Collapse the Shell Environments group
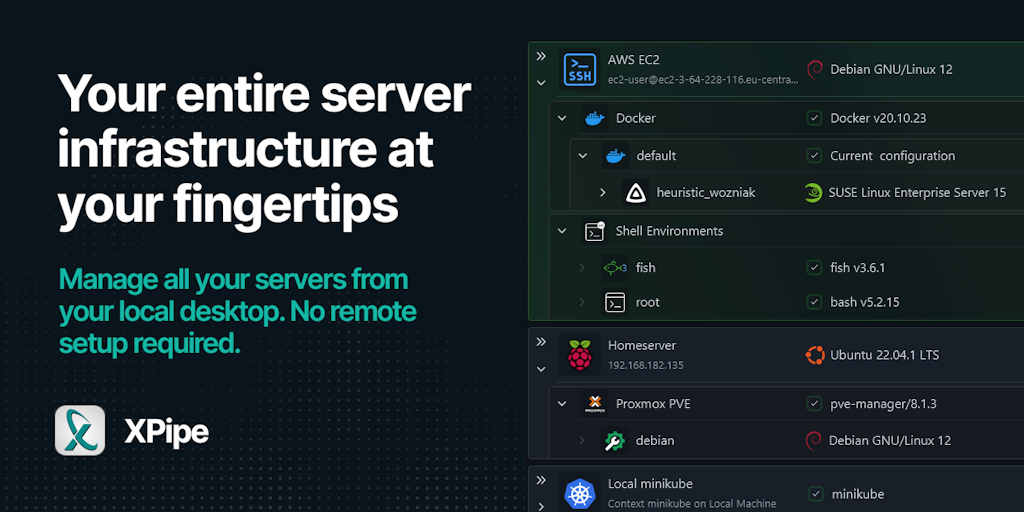This screenshot has height=512, width=1024. click(x=562, y=231)
